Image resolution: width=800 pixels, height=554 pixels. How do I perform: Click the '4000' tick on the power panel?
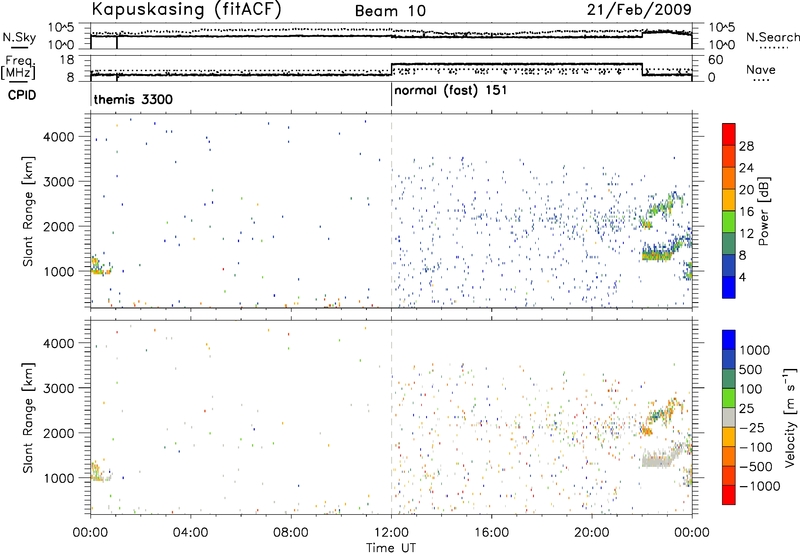point(59,137)
